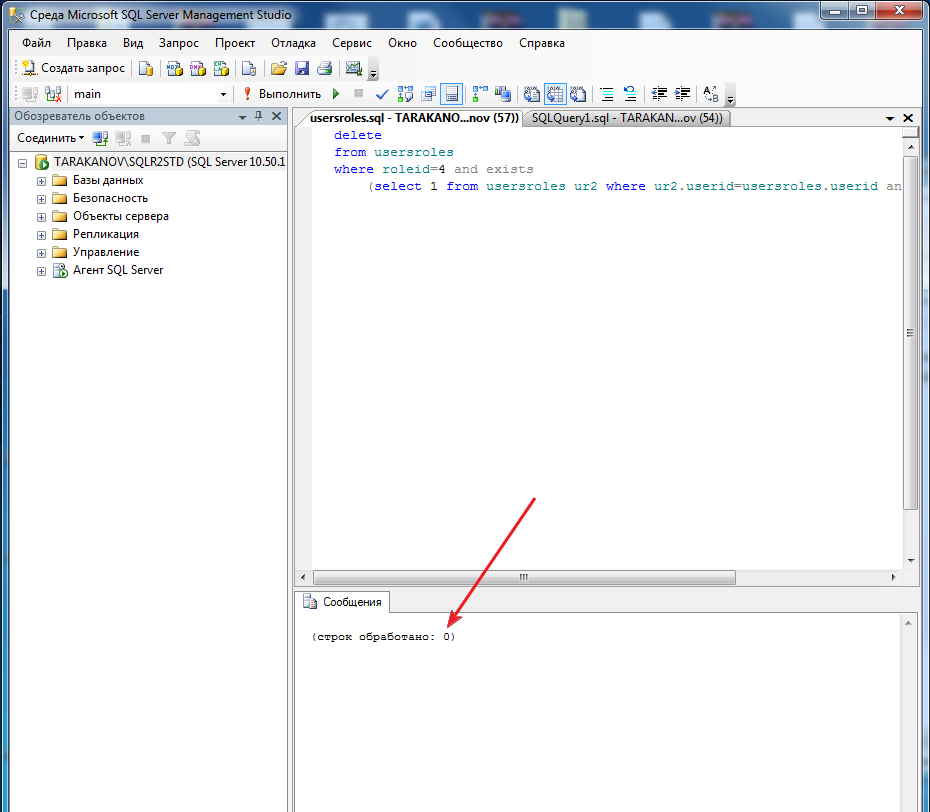Click the Display Estimated Execution Plan icon
This screenshot has height=812, width=930.
tap(406, 94)
